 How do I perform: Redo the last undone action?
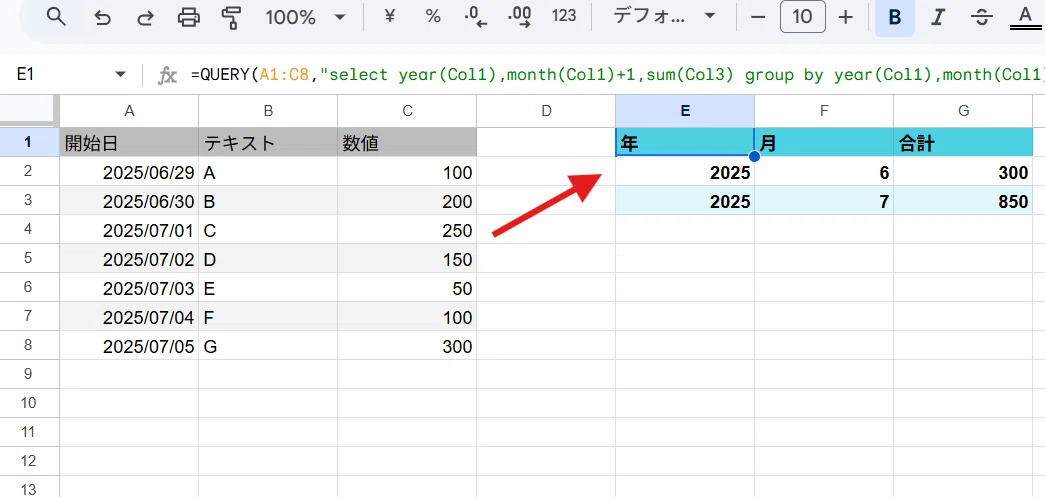pyautogui.click(x=145, y=18)
